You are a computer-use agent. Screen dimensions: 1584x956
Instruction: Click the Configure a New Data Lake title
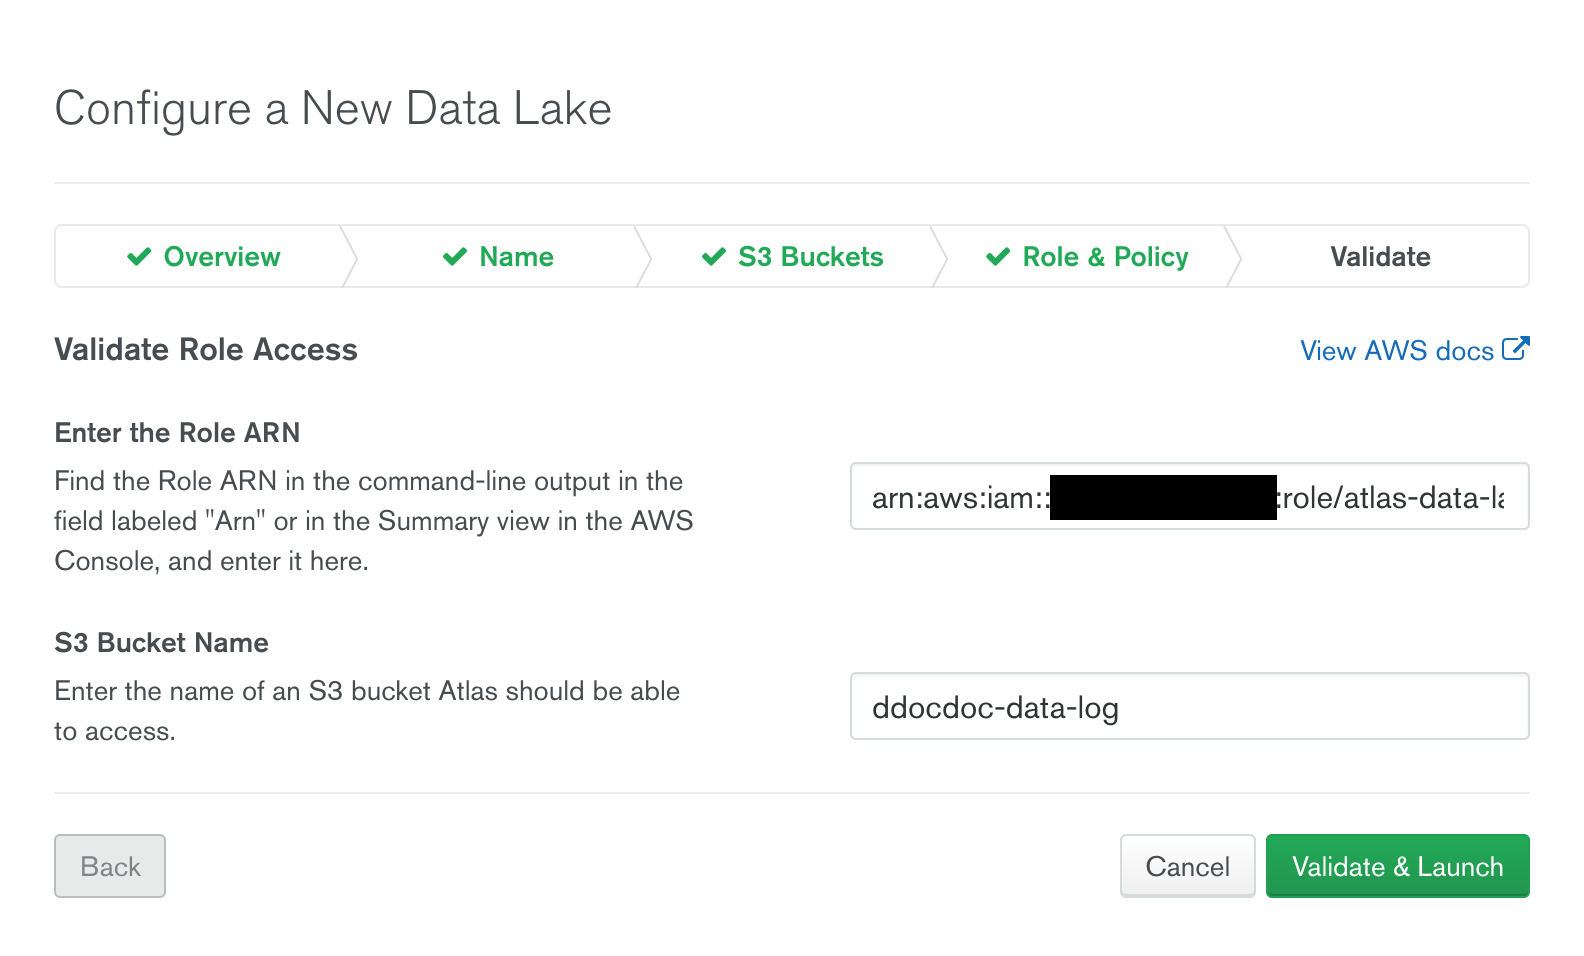point(333,109)
